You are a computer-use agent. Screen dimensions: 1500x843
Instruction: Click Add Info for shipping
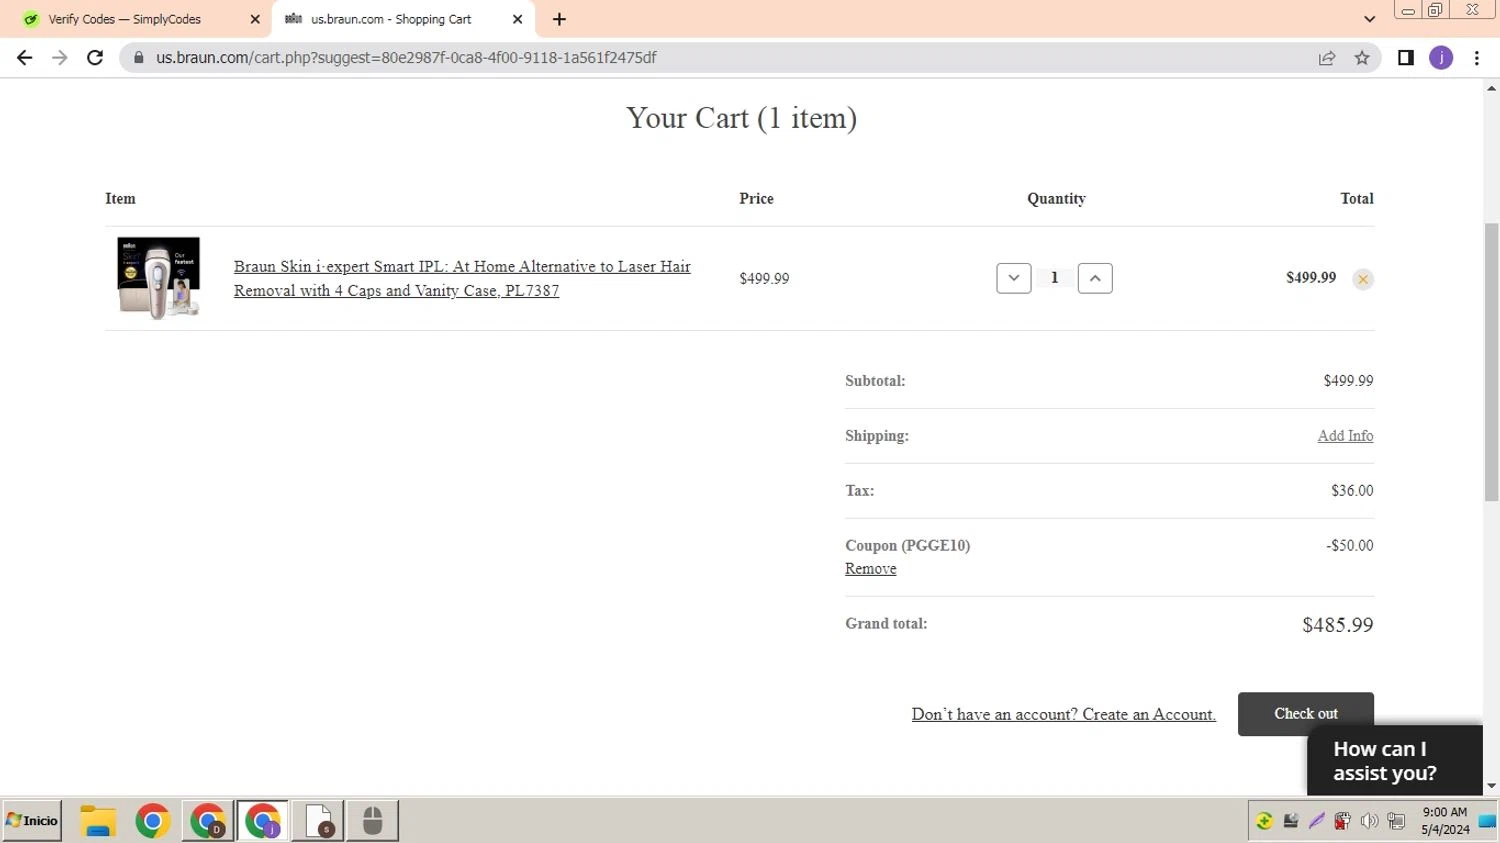click(x=1345, y=436)
